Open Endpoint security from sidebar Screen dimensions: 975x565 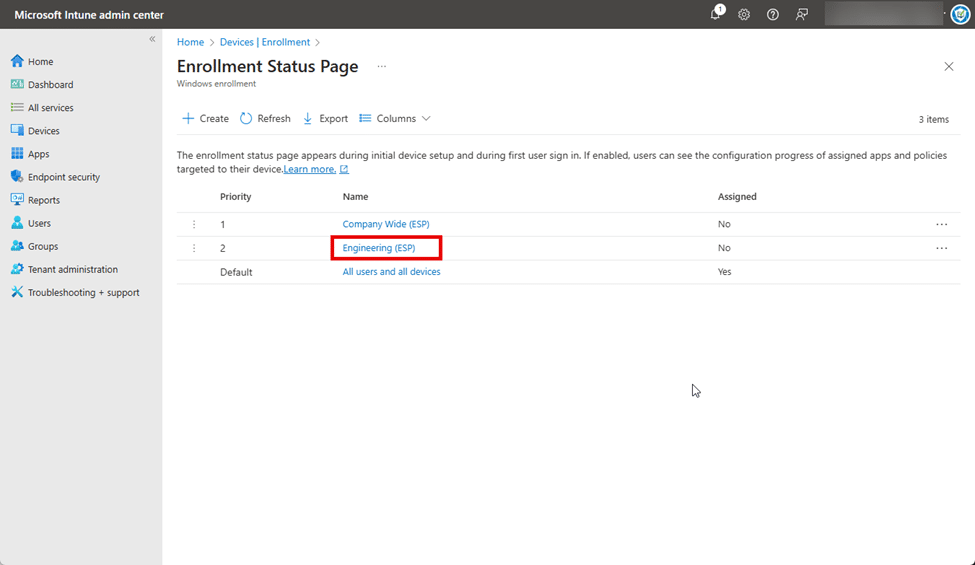(63, 177)
